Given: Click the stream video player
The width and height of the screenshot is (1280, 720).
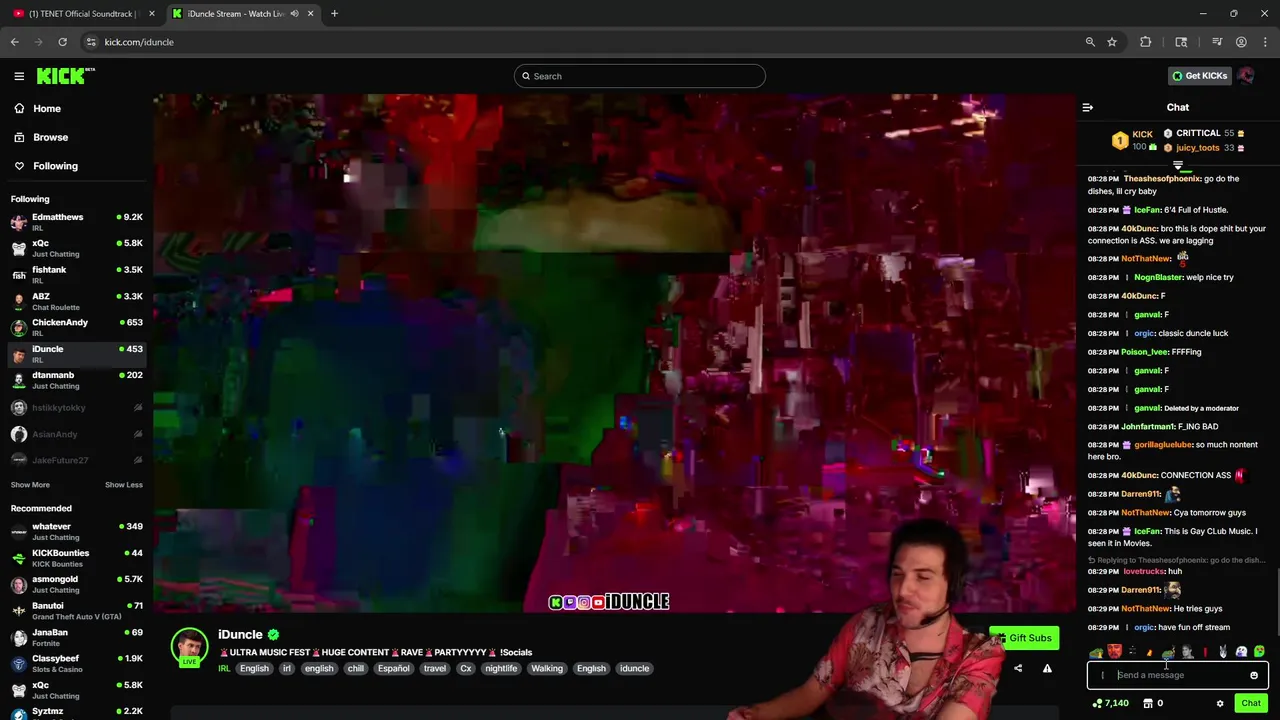Looking at the screenshot, I should [615, 353].
